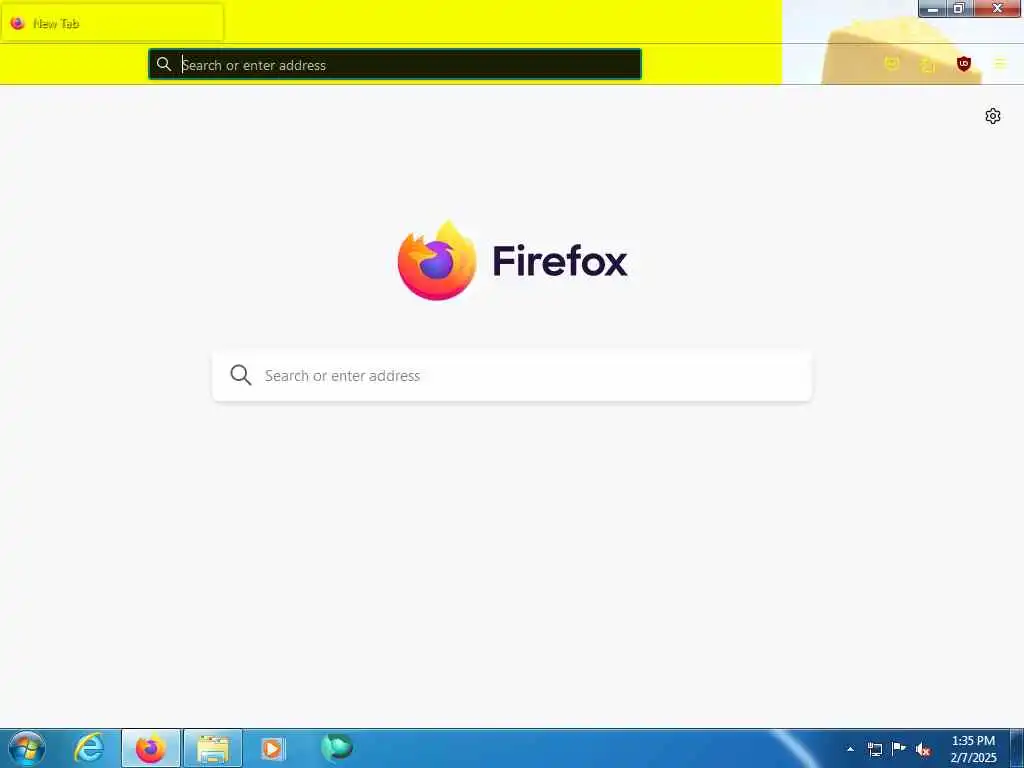Click the muted volume tray icon

click(x=923, y=750)
